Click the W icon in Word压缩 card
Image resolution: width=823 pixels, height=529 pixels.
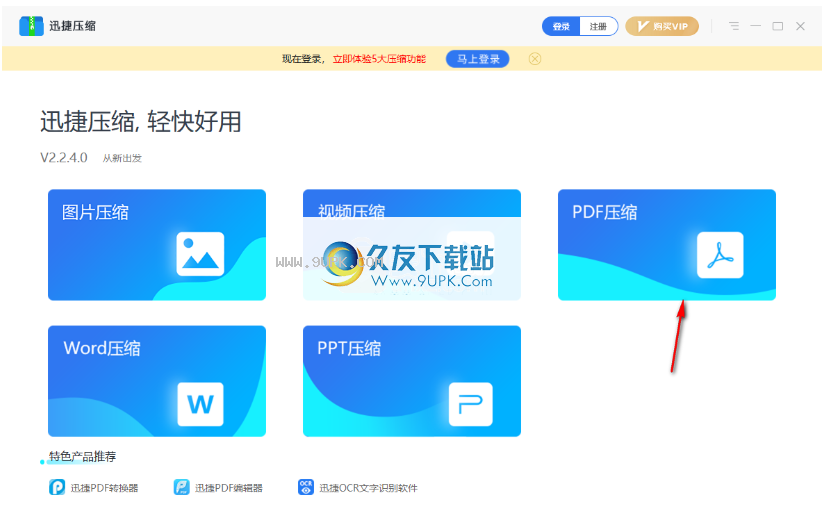click(x=201, y=404)
